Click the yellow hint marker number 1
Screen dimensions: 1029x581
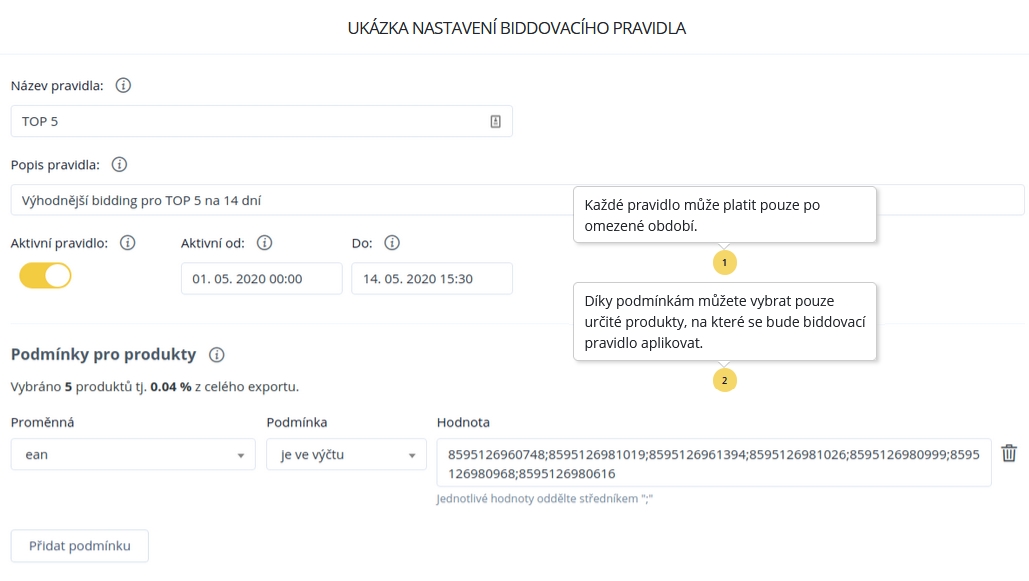(724, 262)
